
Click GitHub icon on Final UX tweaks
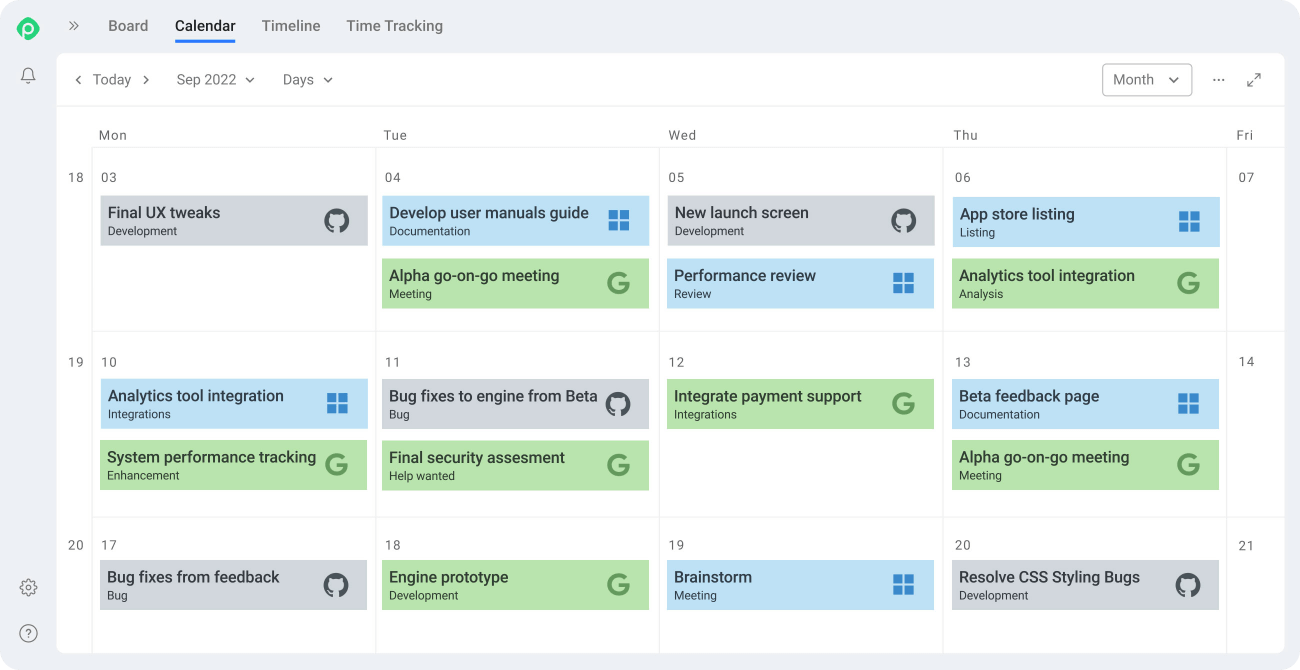click(337, 221)
